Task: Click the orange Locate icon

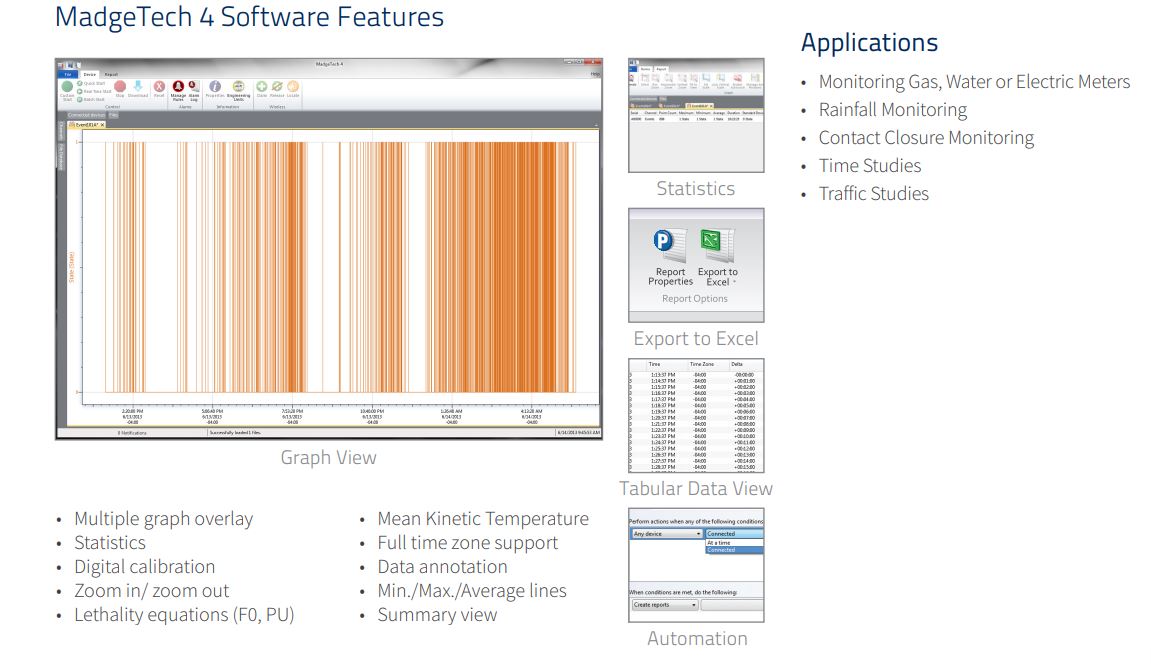Action: [x=293, y=87]
